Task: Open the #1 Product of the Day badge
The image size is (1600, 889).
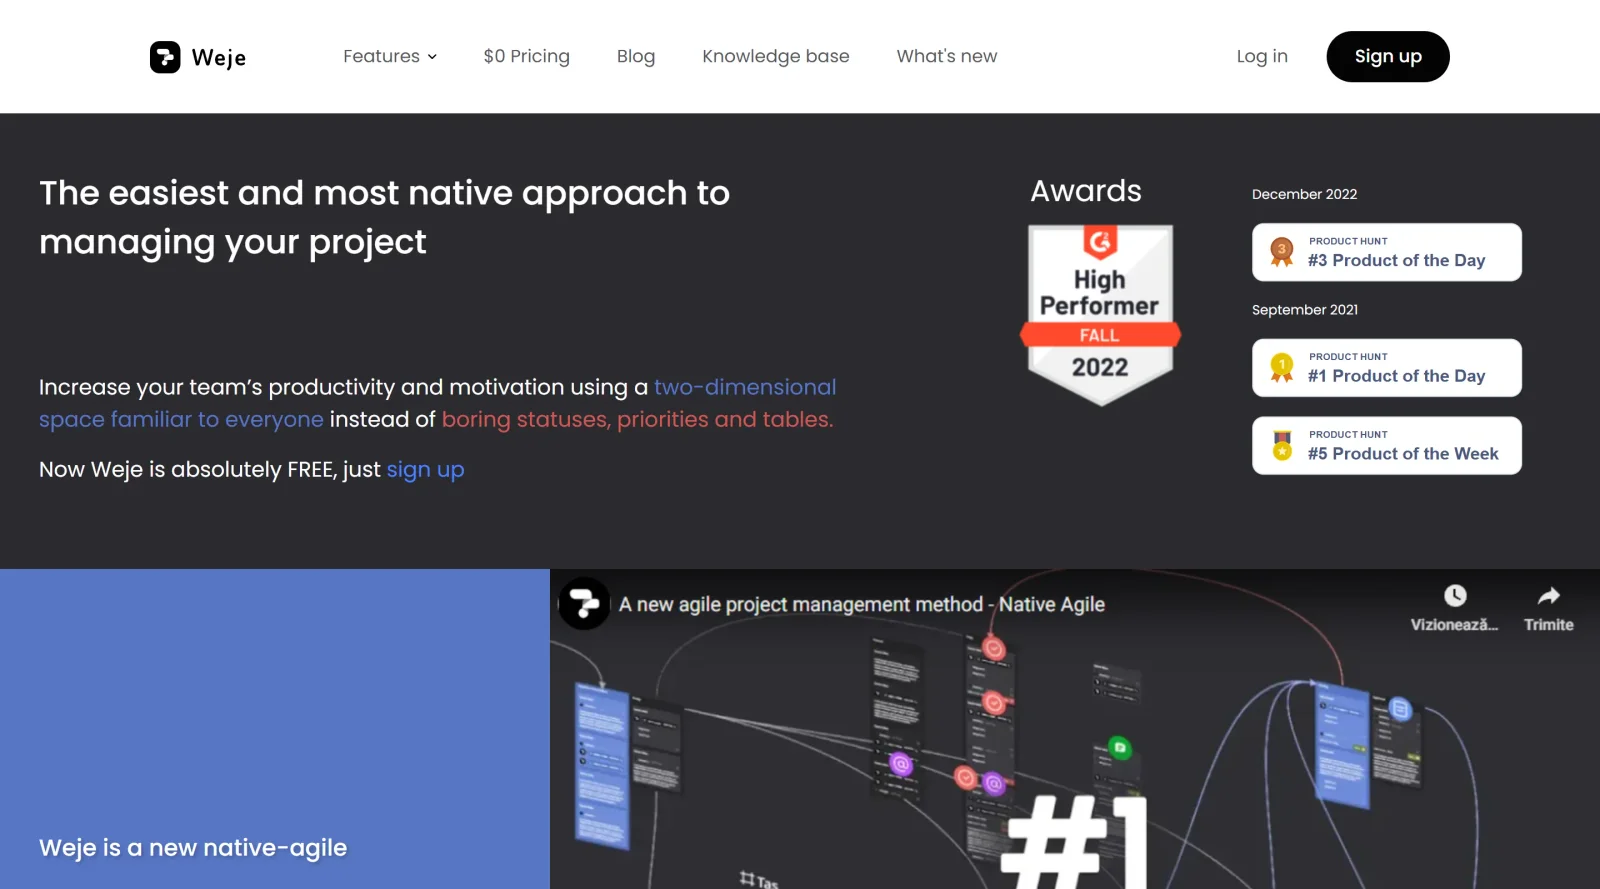Action: [1387, 368]
